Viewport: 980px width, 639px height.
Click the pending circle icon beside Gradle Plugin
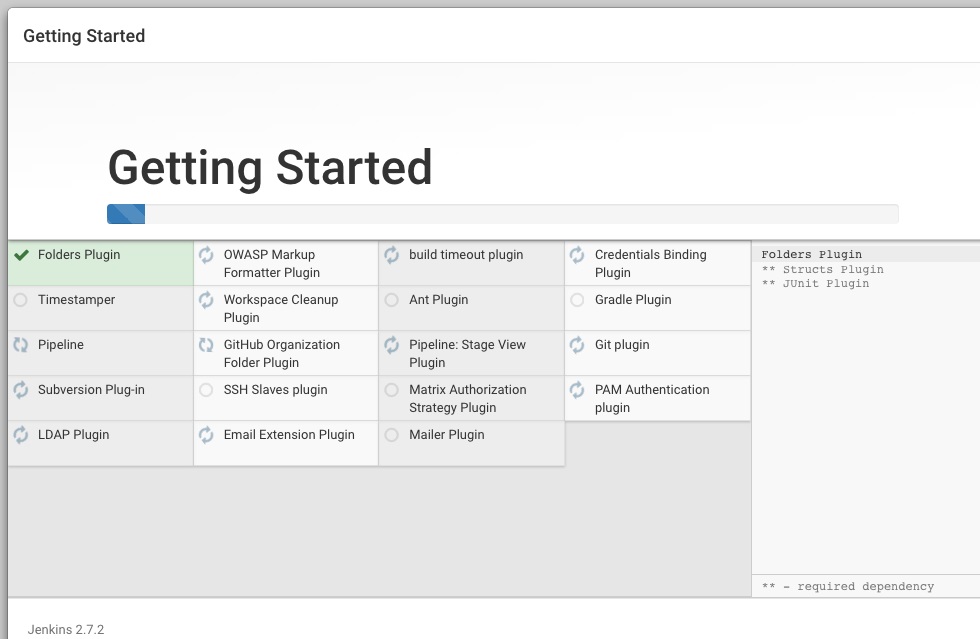[578, 300]
